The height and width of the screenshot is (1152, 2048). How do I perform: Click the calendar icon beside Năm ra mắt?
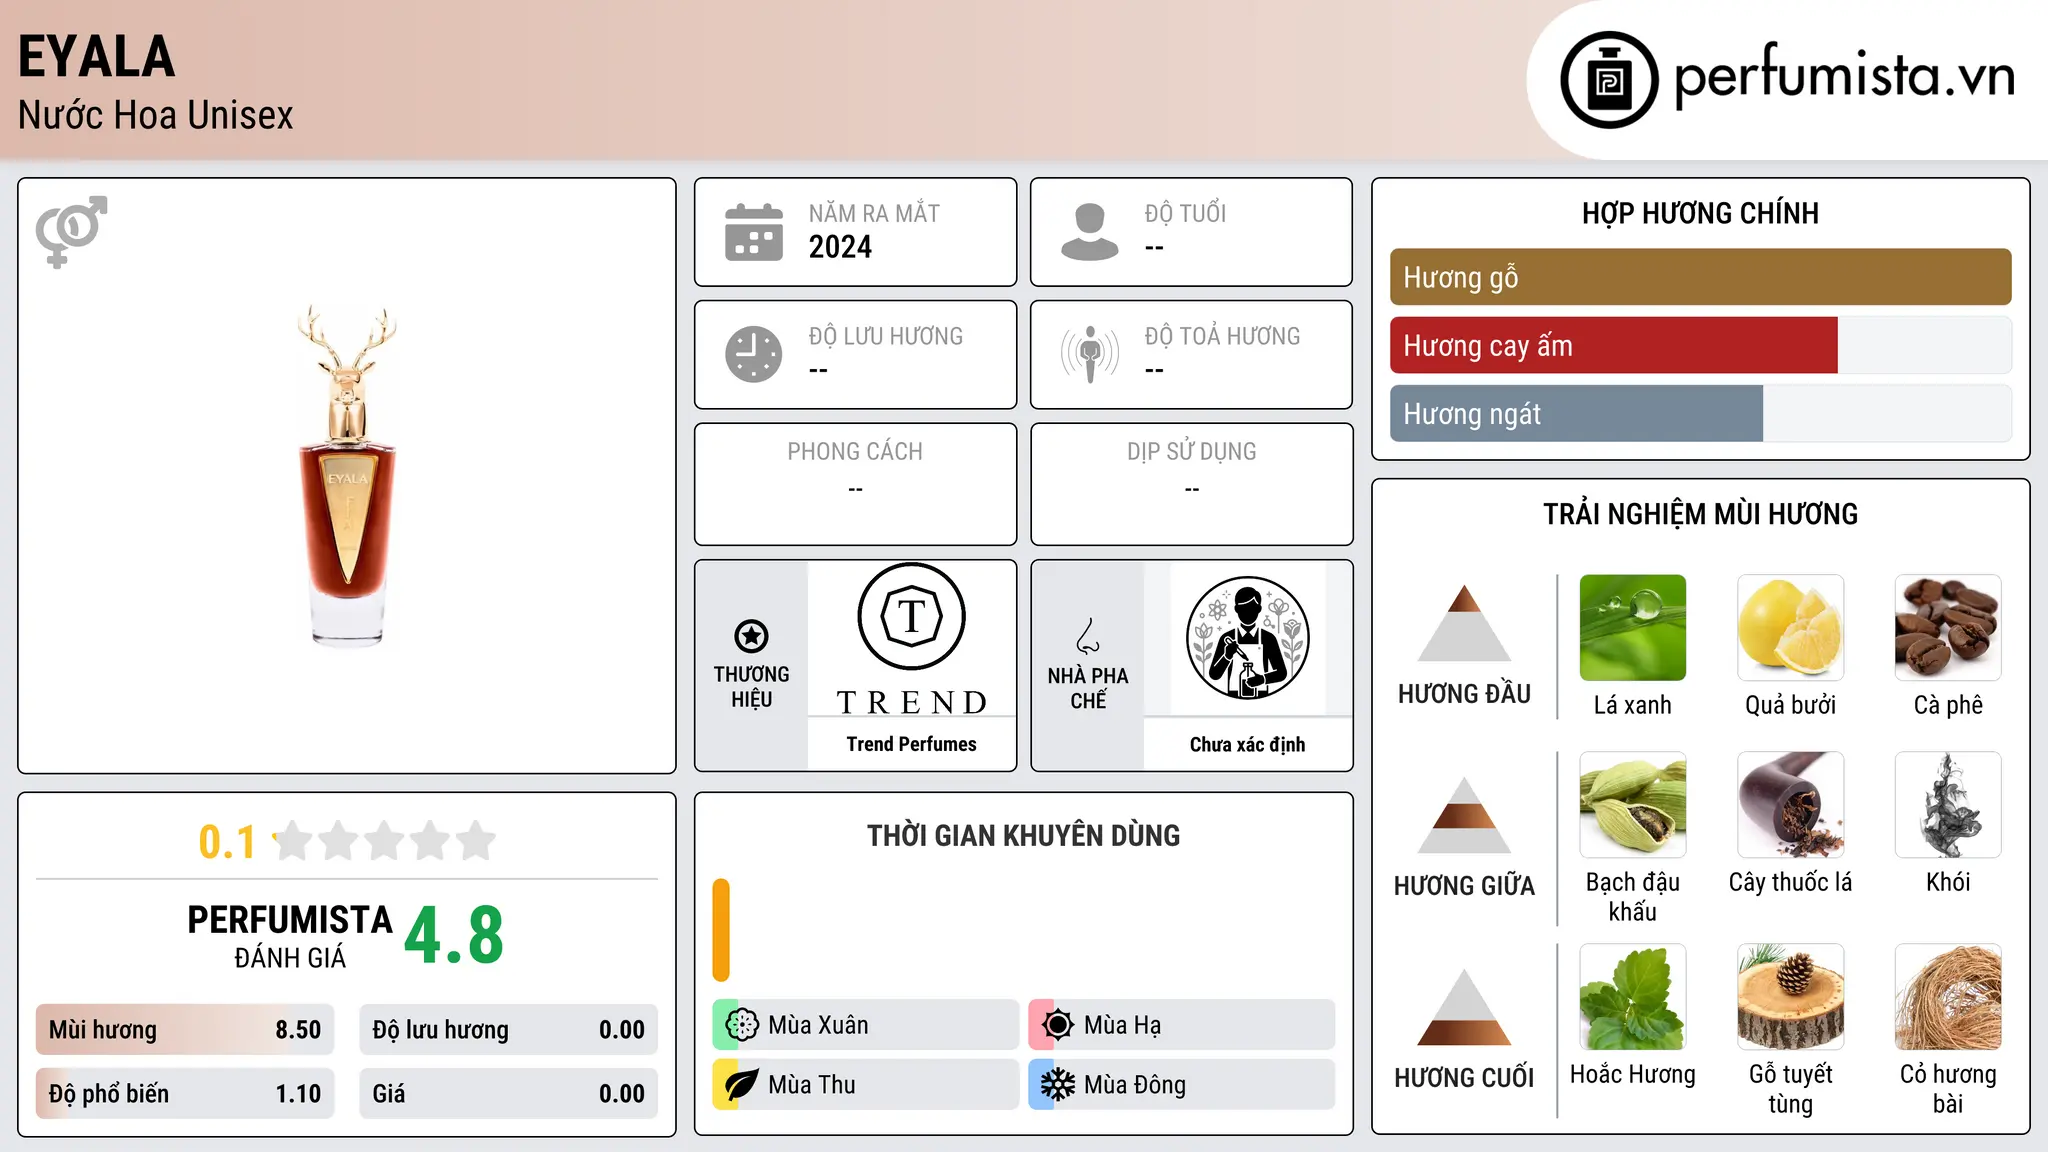pyautogui.click(x=754, y=232)
